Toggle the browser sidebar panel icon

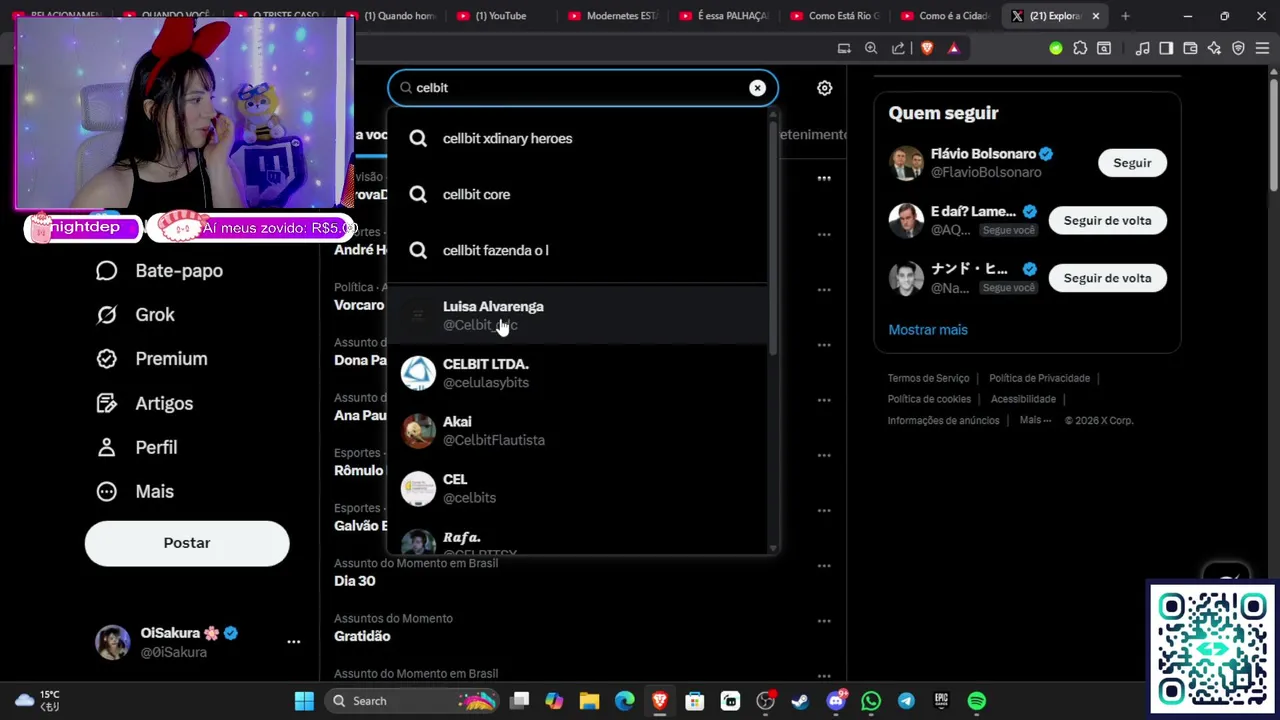[x=1166, y=48]
